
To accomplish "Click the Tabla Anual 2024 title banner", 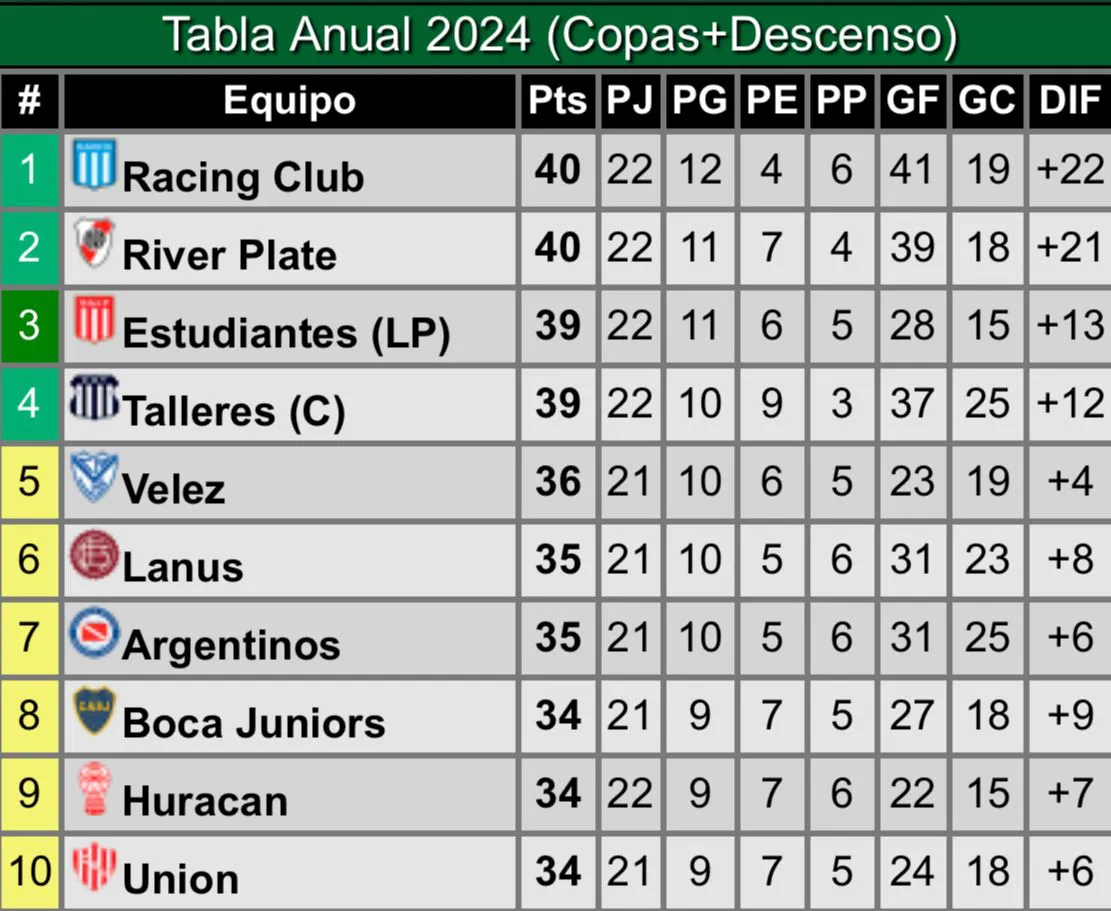I will 556,35.
